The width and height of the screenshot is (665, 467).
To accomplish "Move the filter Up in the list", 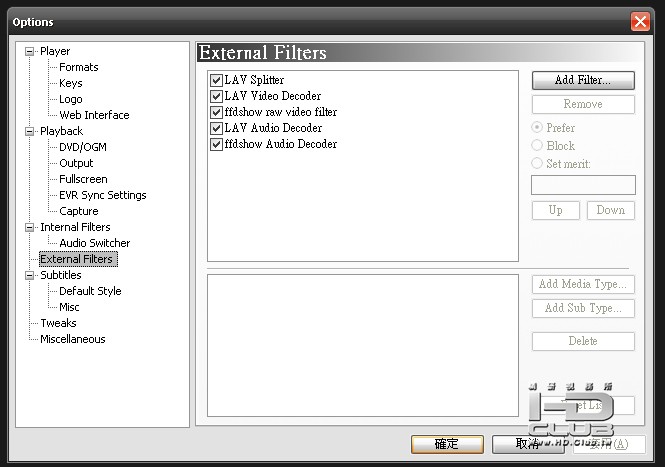I will tap(556, 210).
